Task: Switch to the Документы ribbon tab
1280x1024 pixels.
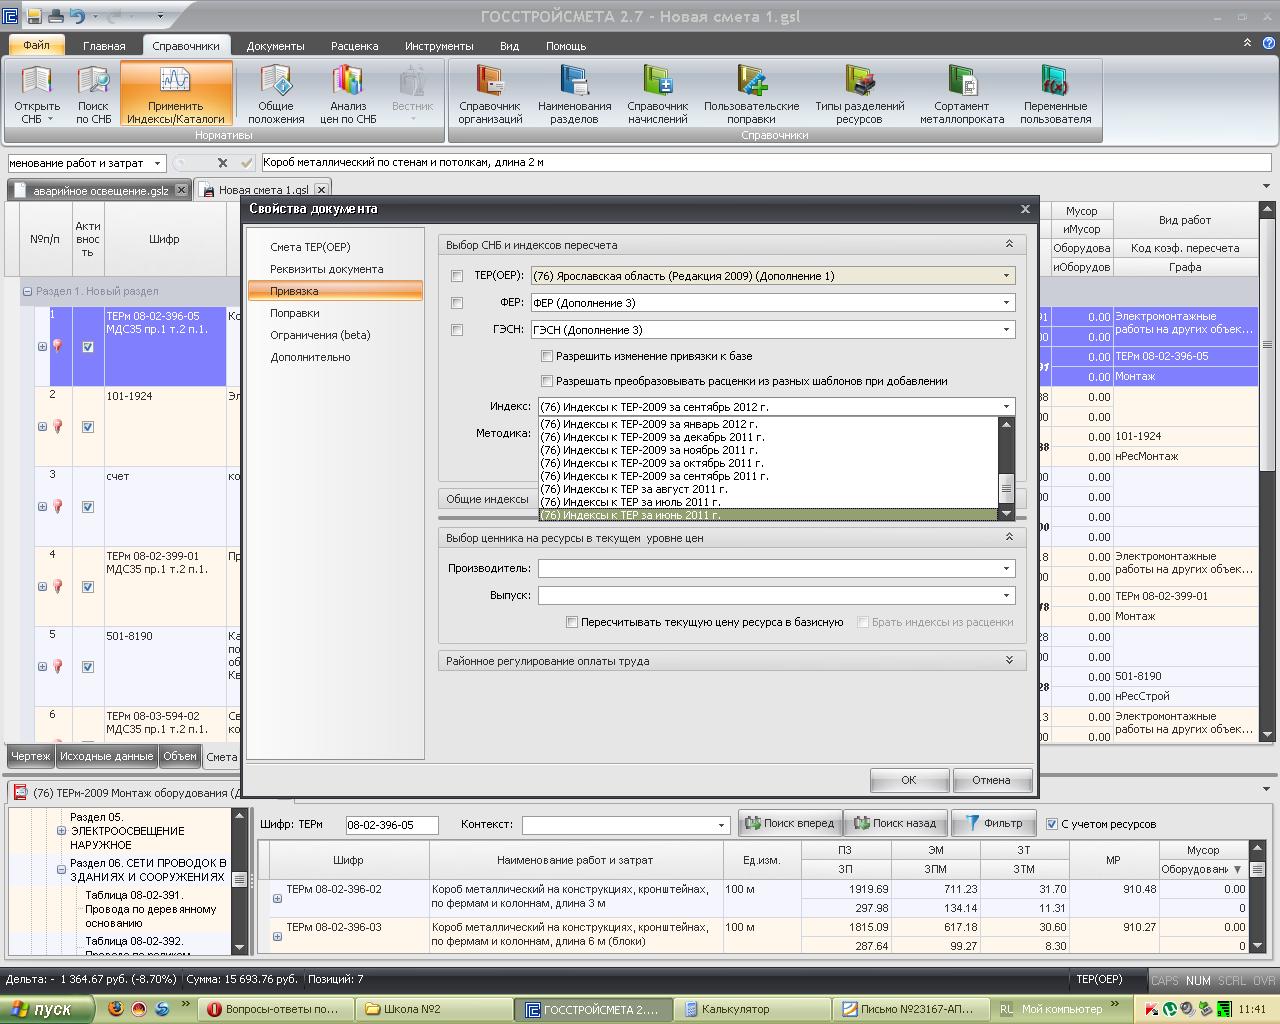Action: click(275, 46)
